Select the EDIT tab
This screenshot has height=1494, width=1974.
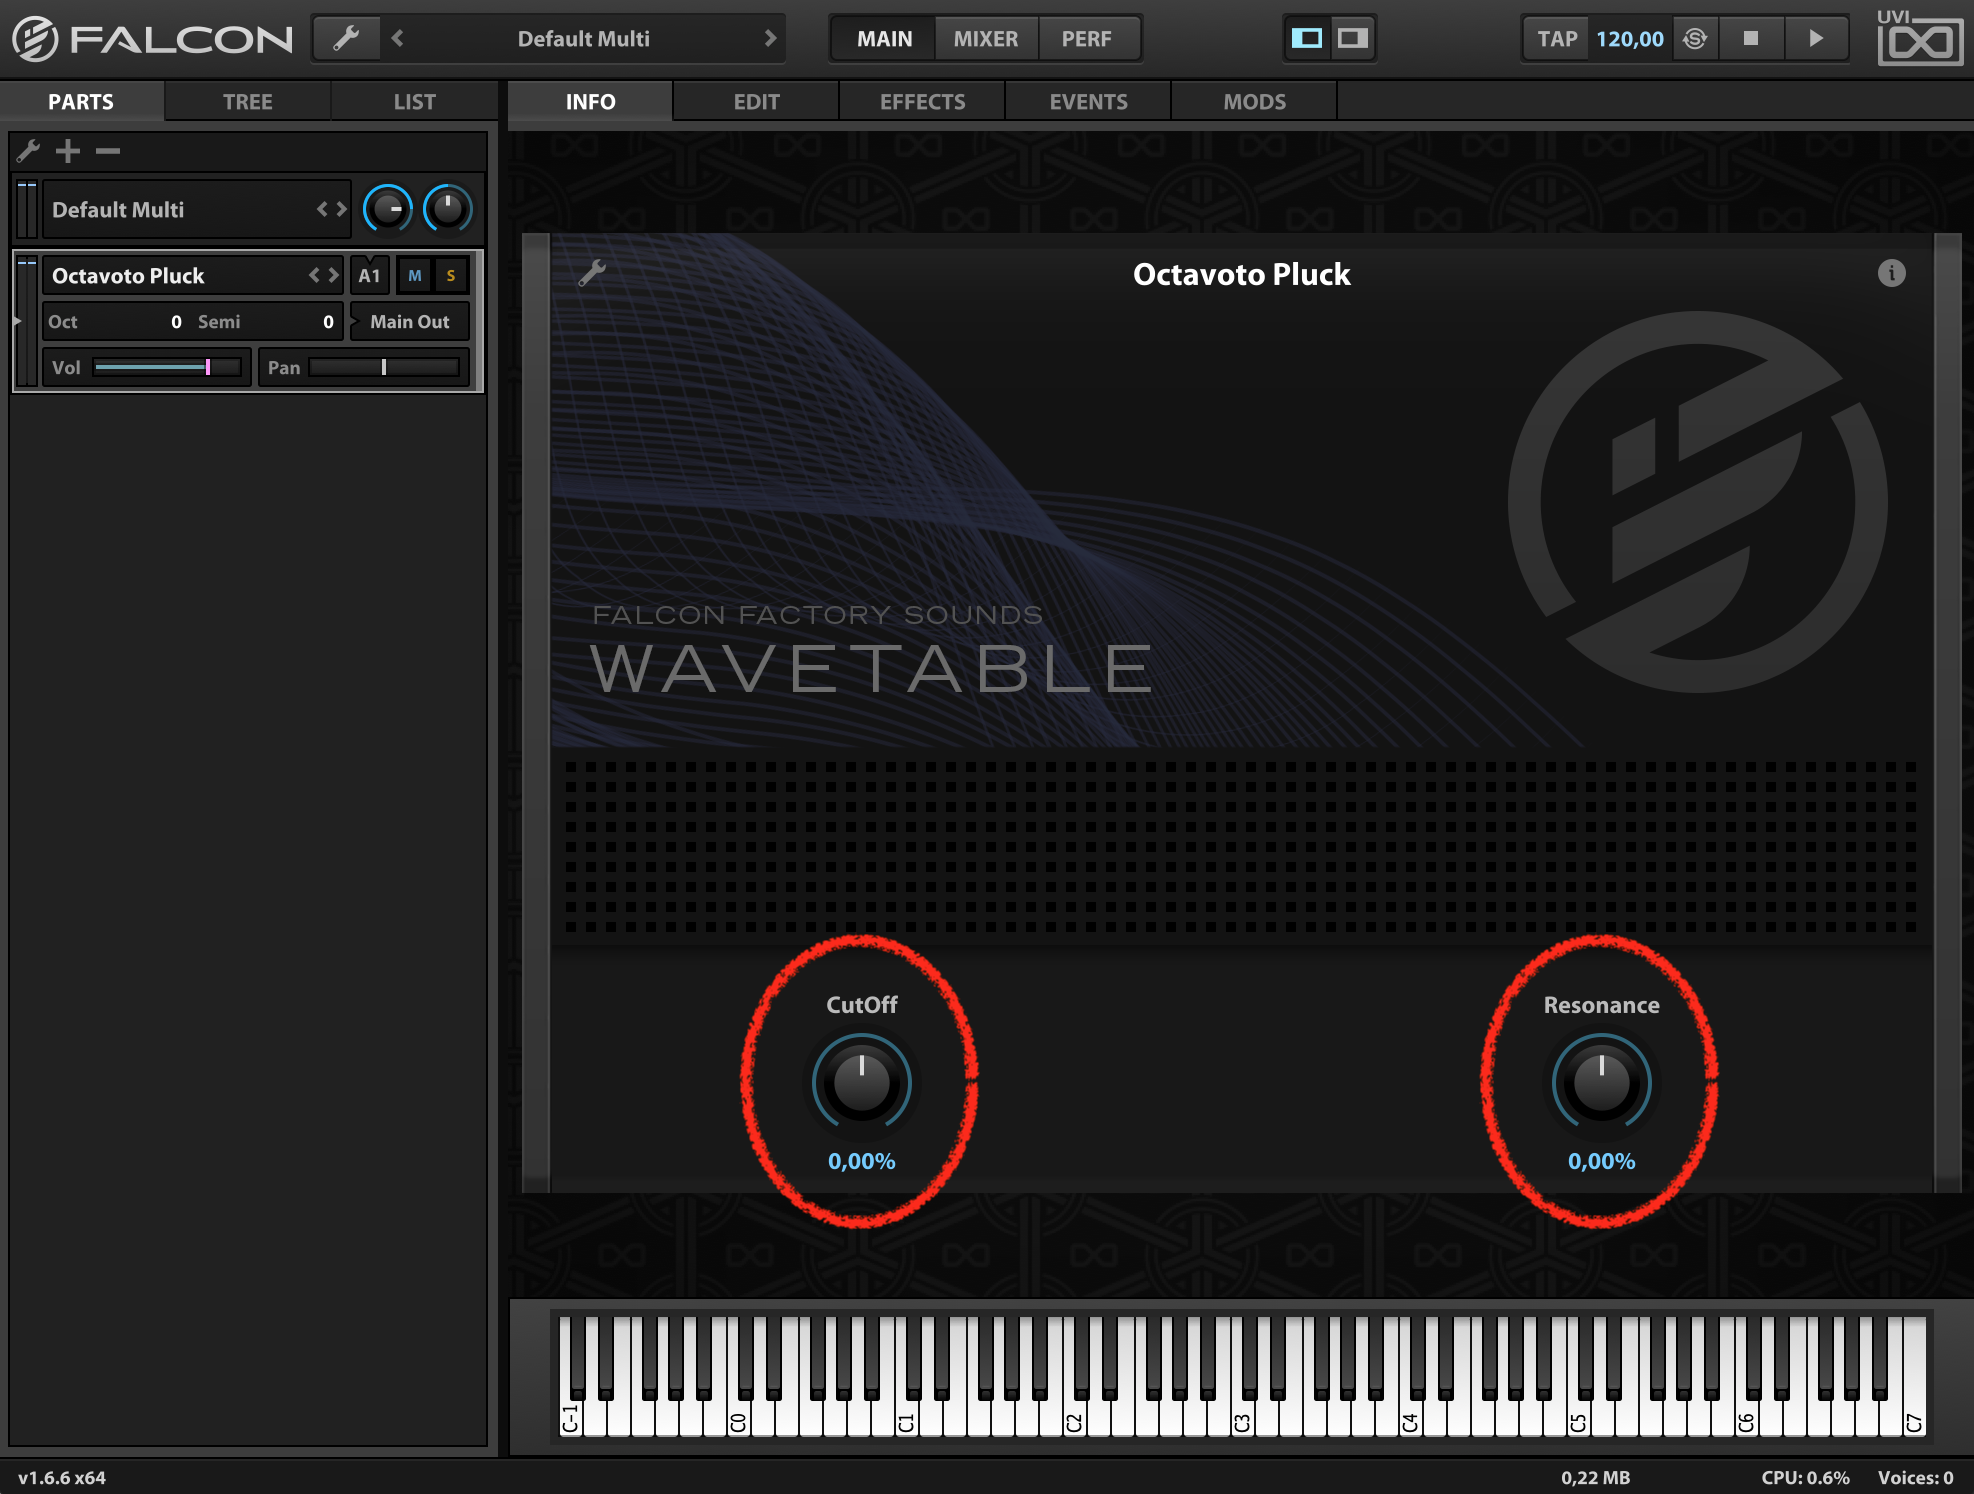(x=756, y=102)
